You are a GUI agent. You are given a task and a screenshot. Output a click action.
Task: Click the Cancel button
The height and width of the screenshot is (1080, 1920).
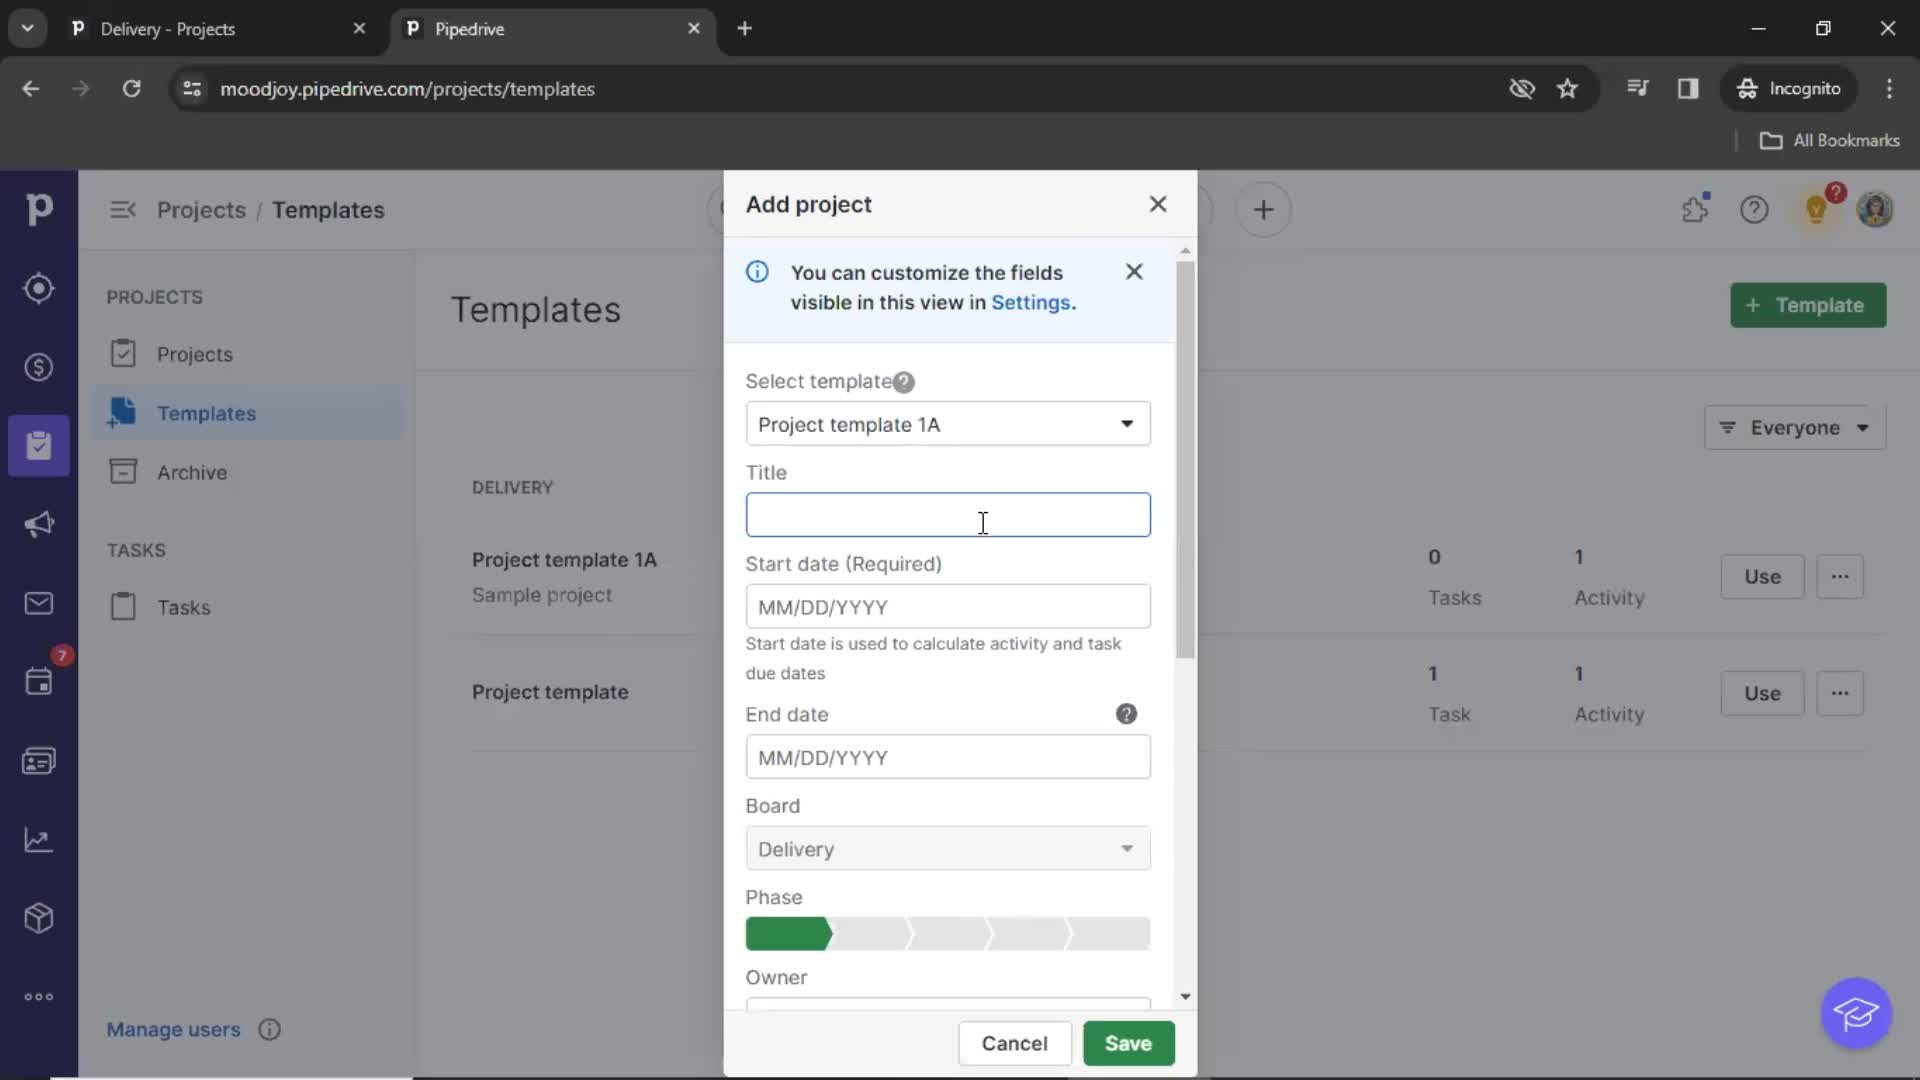pos(1014,1043)
